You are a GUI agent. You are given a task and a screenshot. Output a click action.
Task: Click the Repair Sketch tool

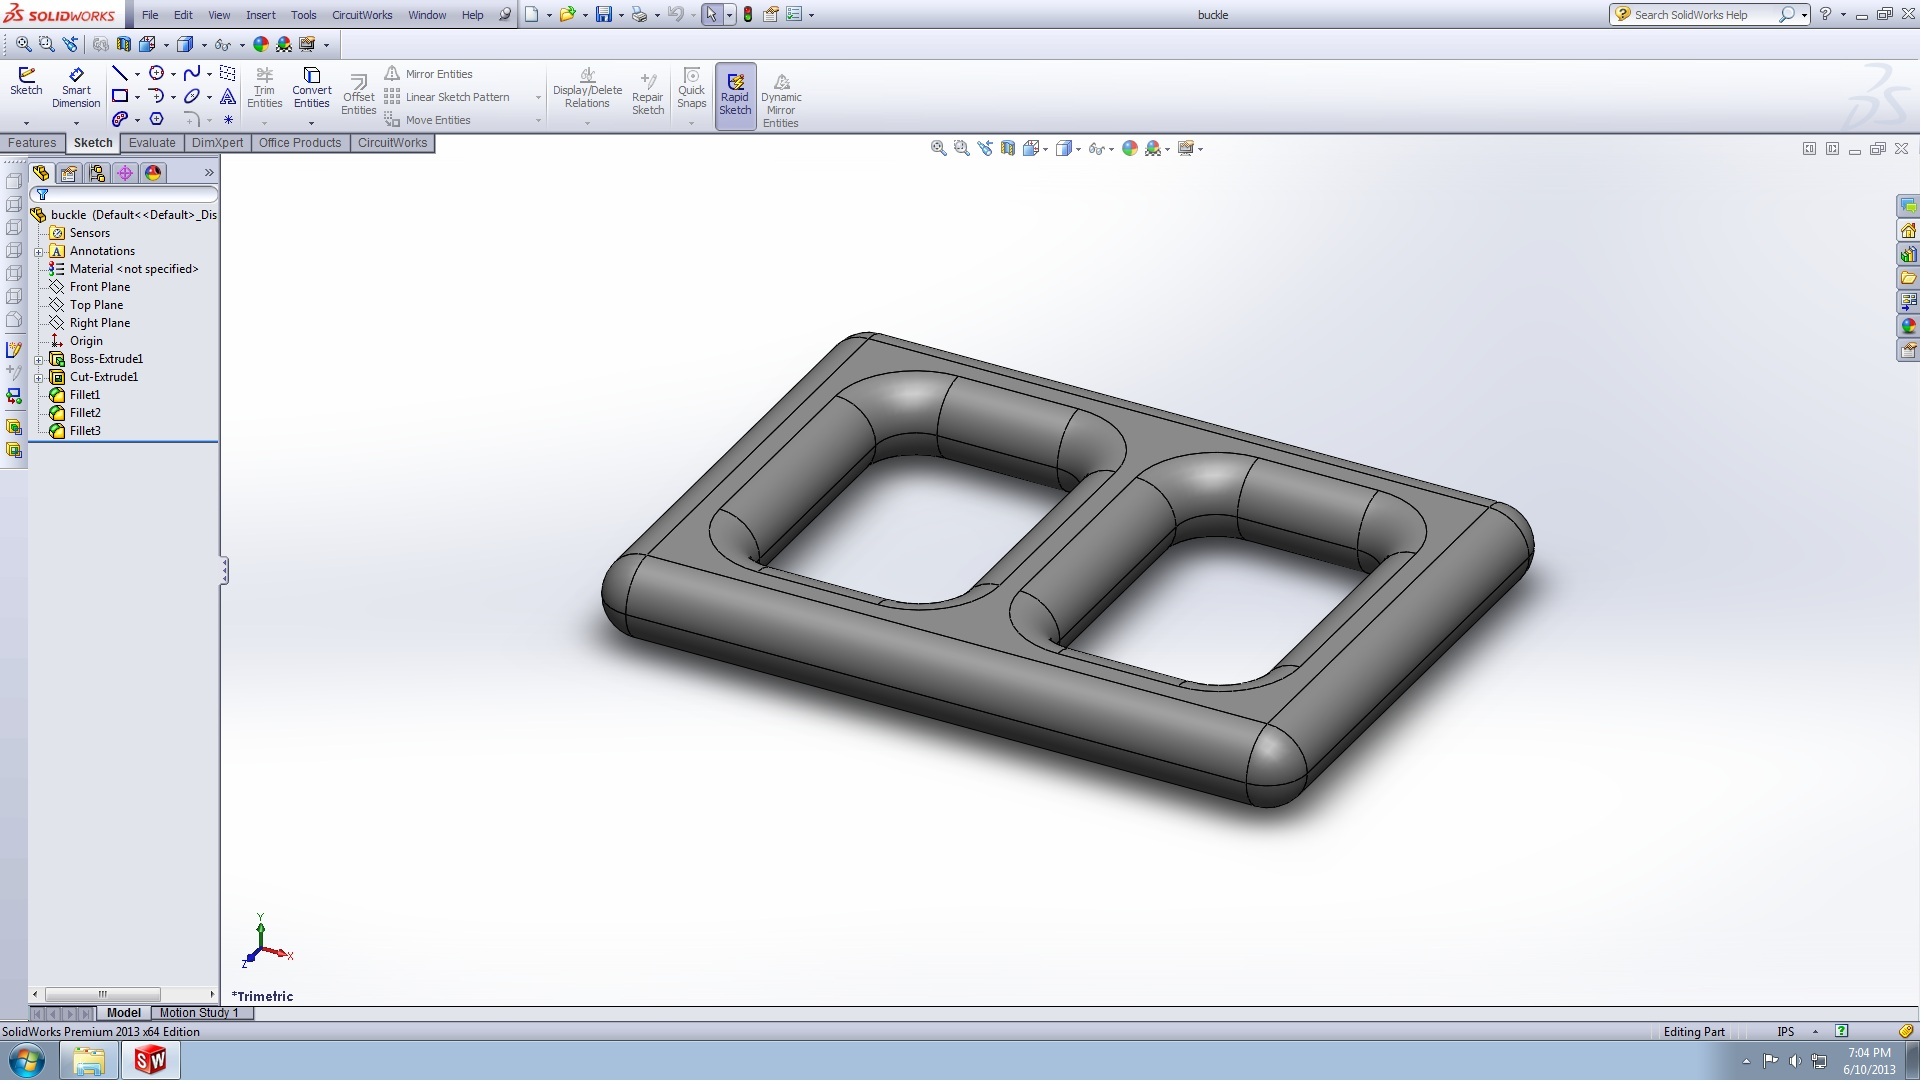point(648,95)
